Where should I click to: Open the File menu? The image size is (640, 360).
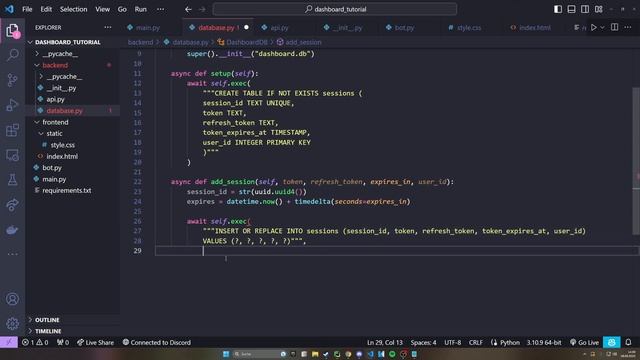[27, 9]
